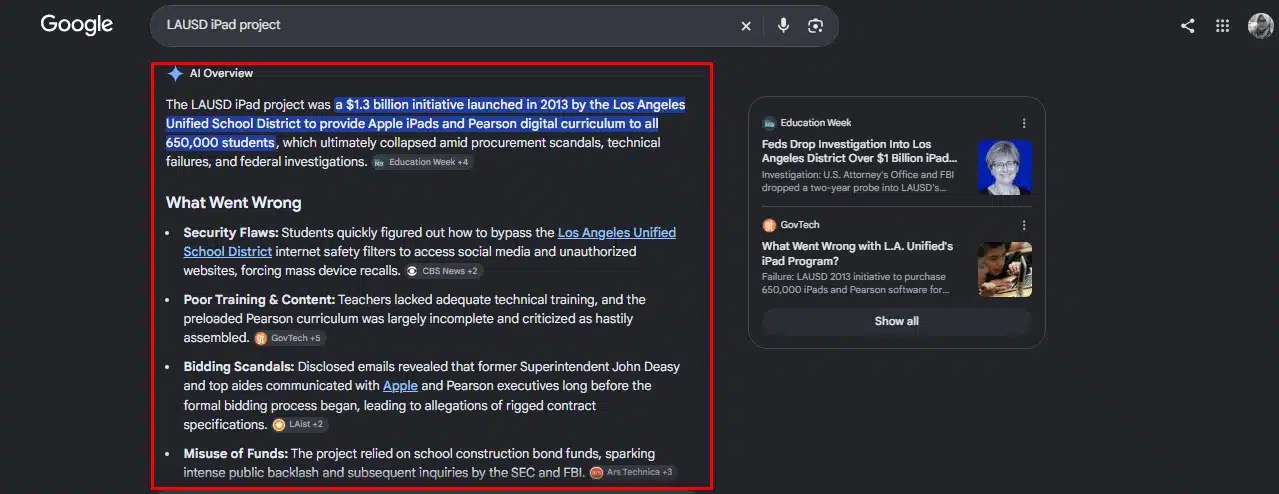Click the Google logo
The image size is (1279, 494).
coord(76,25)
